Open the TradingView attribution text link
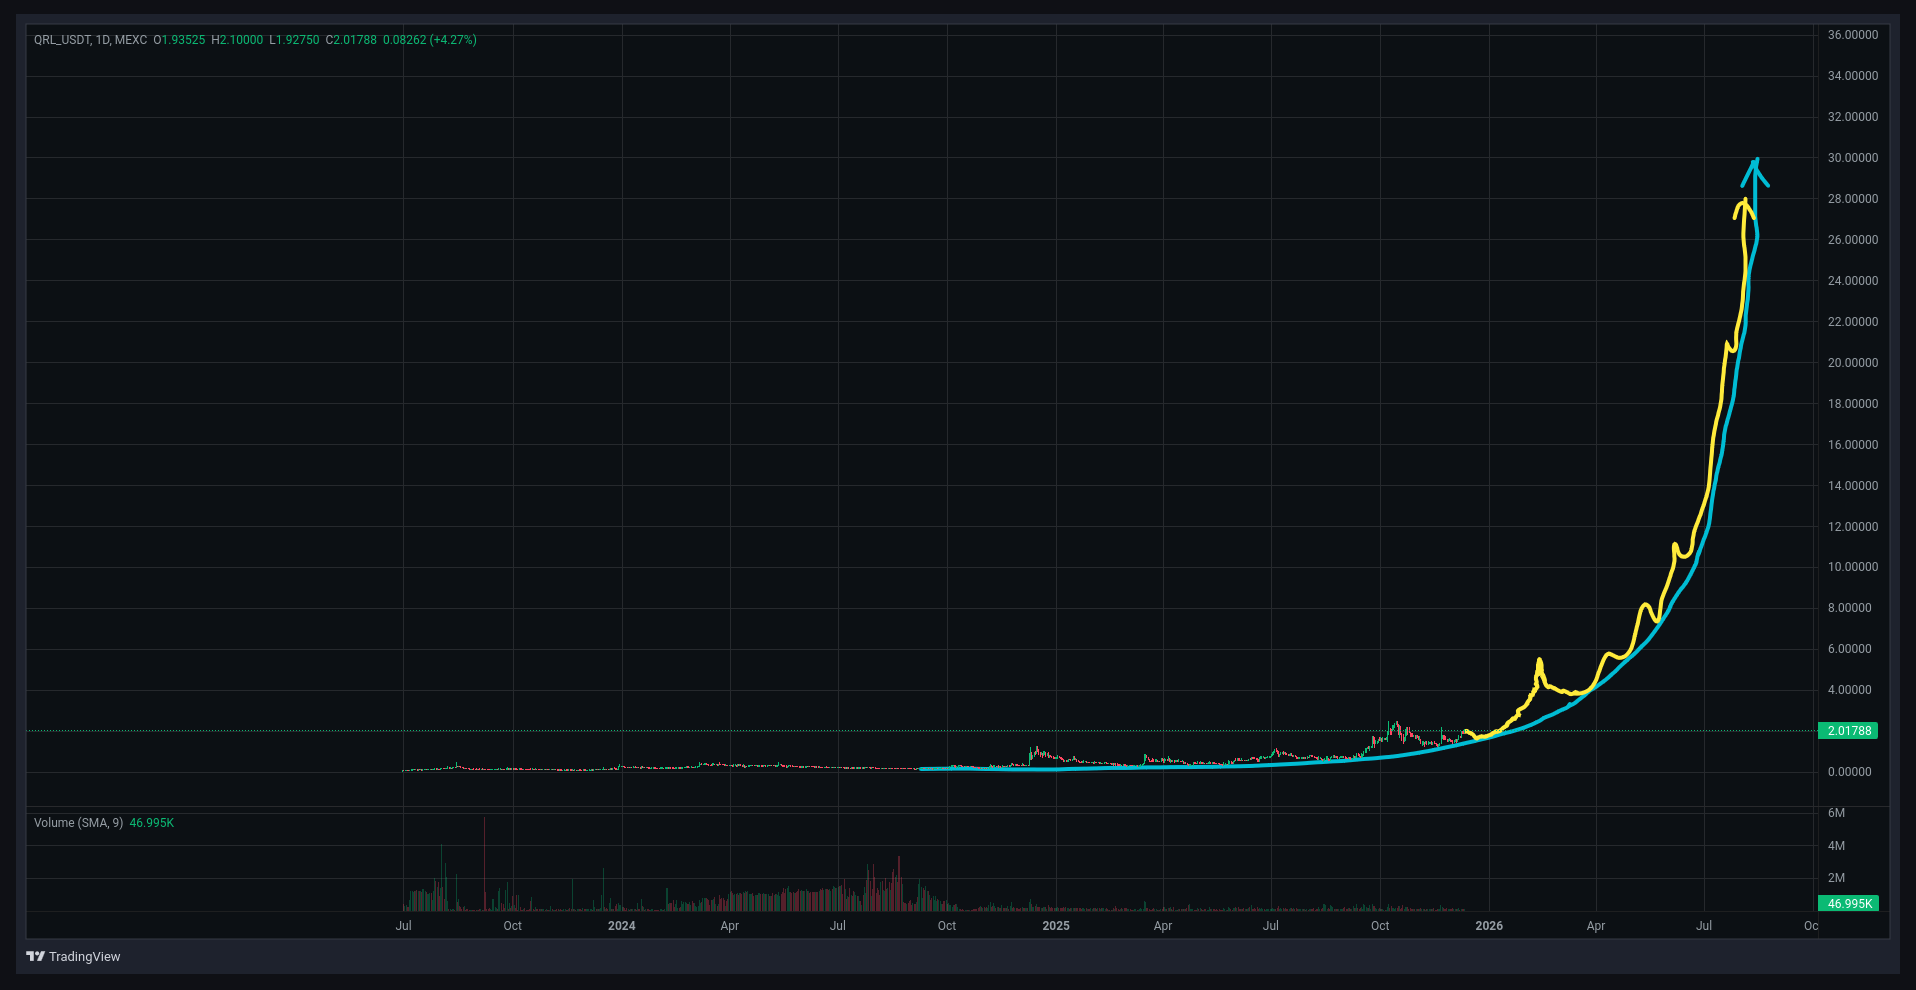1916x990 pixels. pos(84,957)
